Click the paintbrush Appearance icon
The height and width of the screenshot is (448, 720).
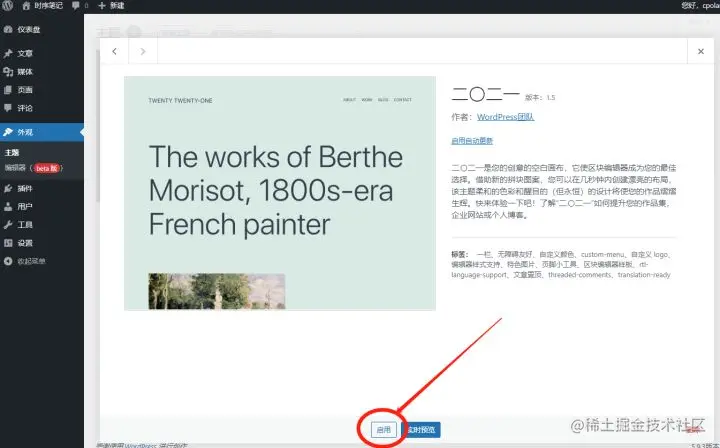pos(8,132)
